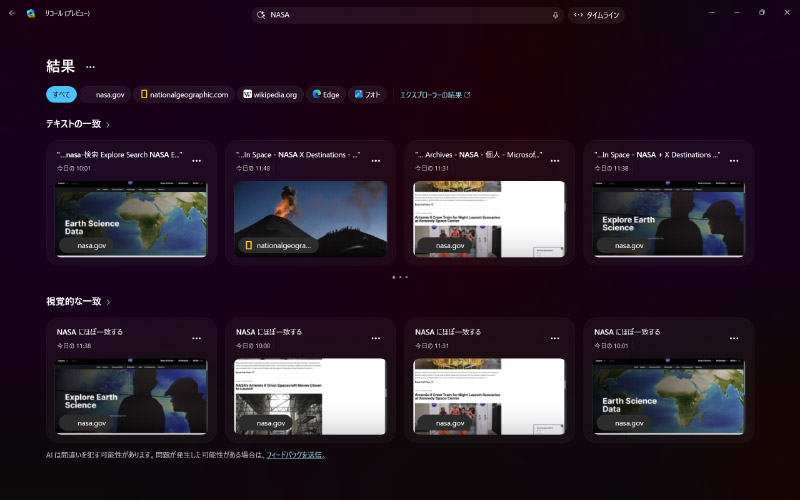Open the Orion Spacecraft article thumbnail in visual matches
This screenshot has width=800, height=500.
[310, 396]
